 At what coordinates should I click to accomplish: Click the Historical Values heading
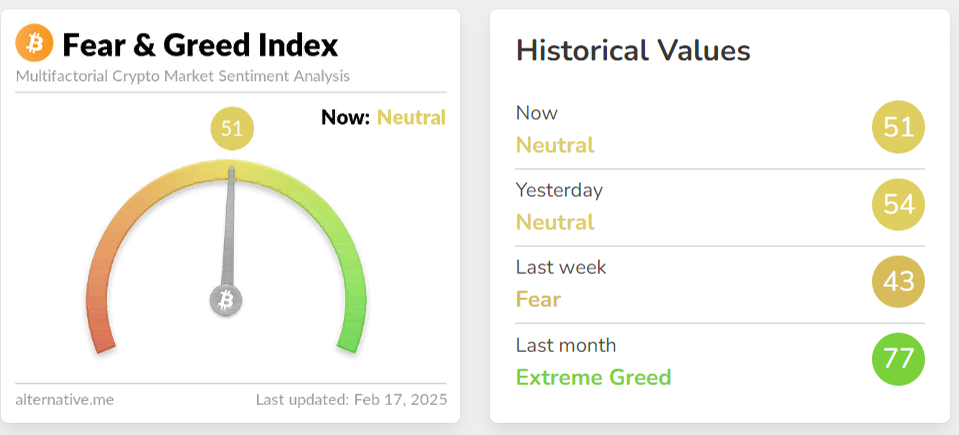click(x=633, y=50)
